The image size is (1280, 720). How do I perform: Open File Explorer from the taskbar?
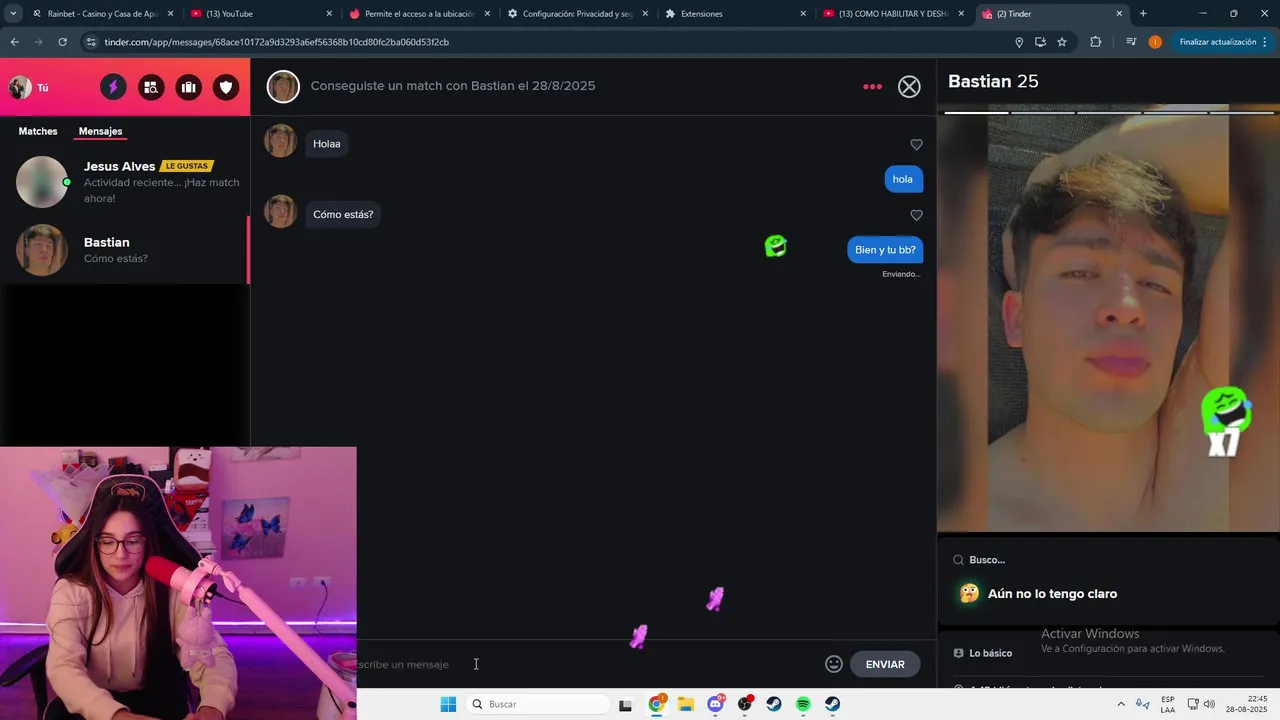(686, 704)
